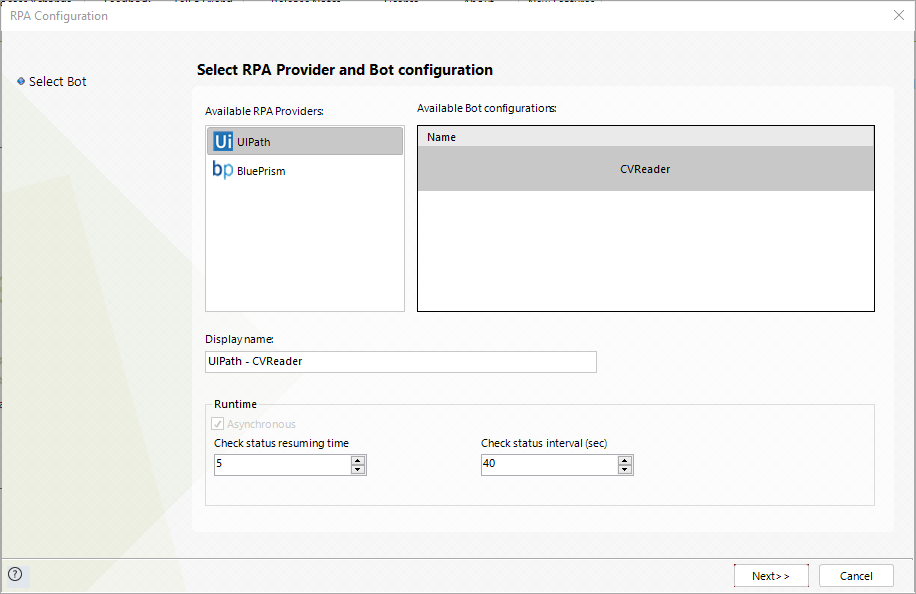
Task: Close the RPA Configuration window
Action: click(x=899, y=15)
